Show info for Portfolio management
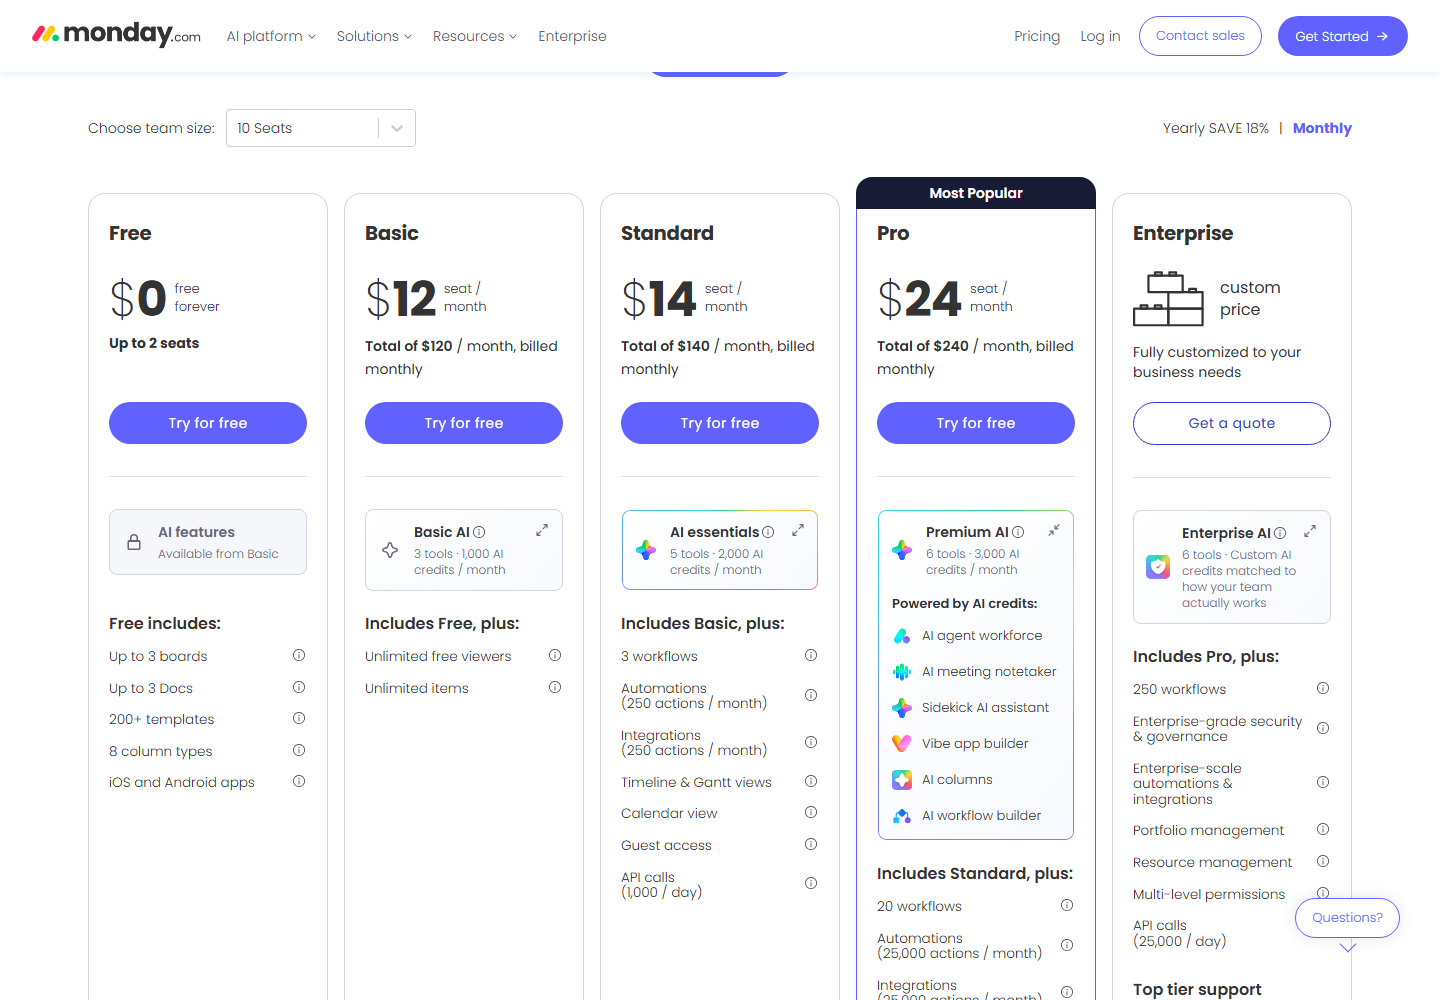Screen dimensions: 1440x1000 (1323, 830)
